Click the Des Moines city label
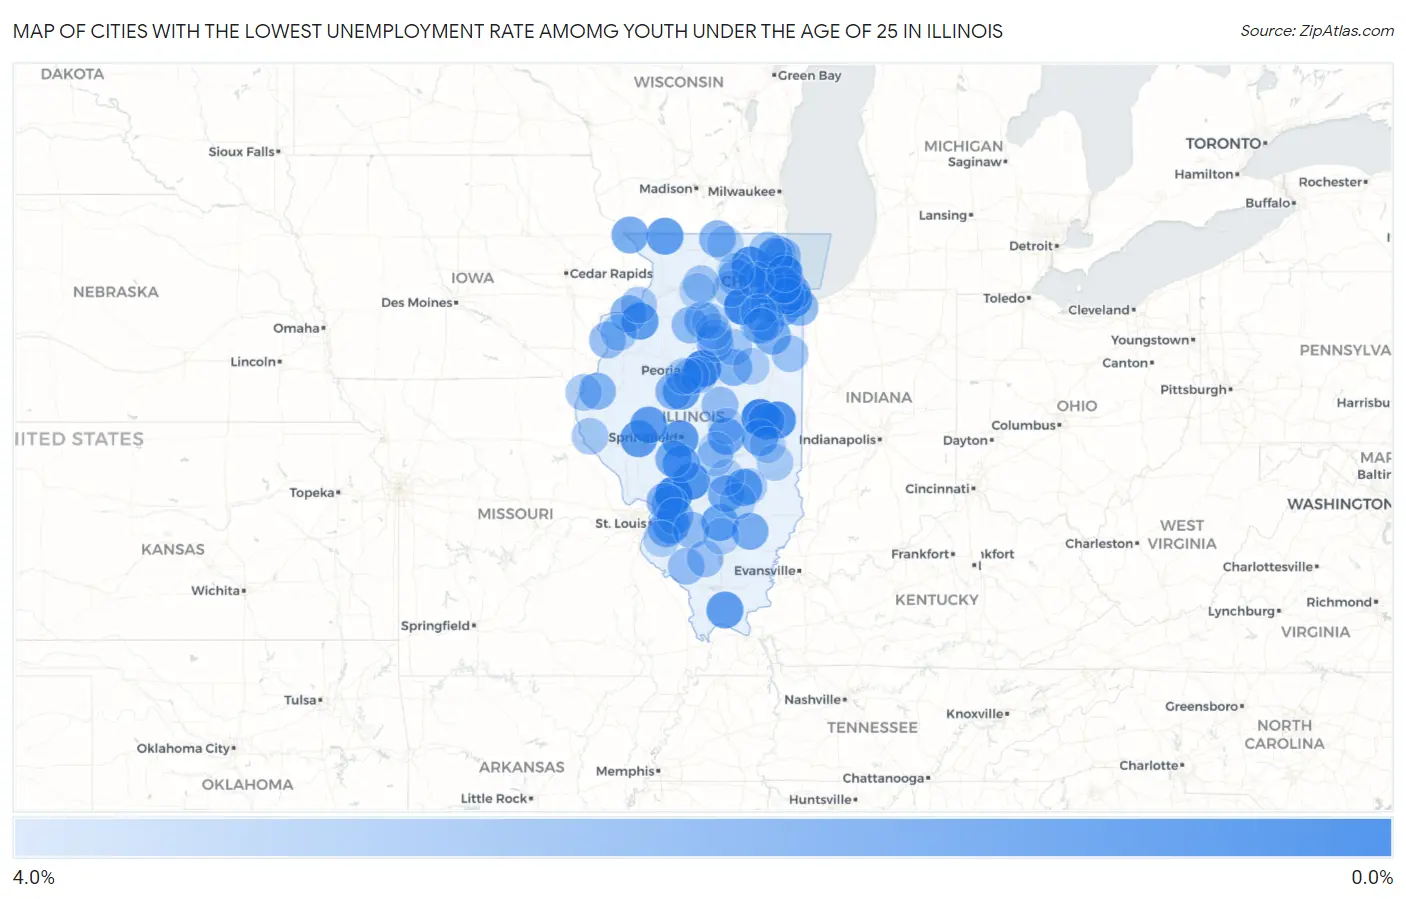 click(419, 302)
